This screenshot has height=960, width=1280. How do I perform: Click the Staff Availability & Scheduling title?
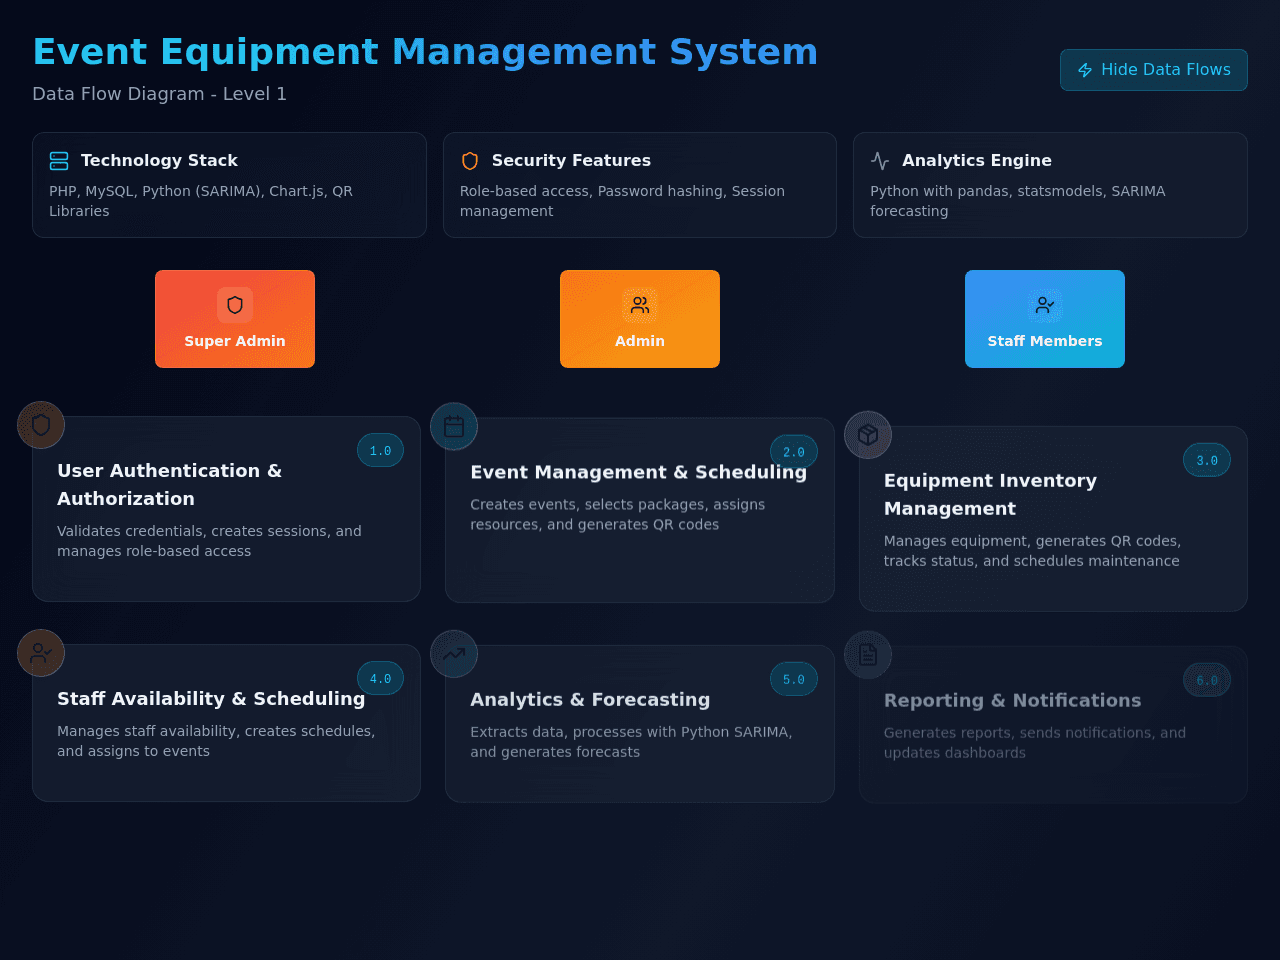pyautogui.click(x=211, y=699)
